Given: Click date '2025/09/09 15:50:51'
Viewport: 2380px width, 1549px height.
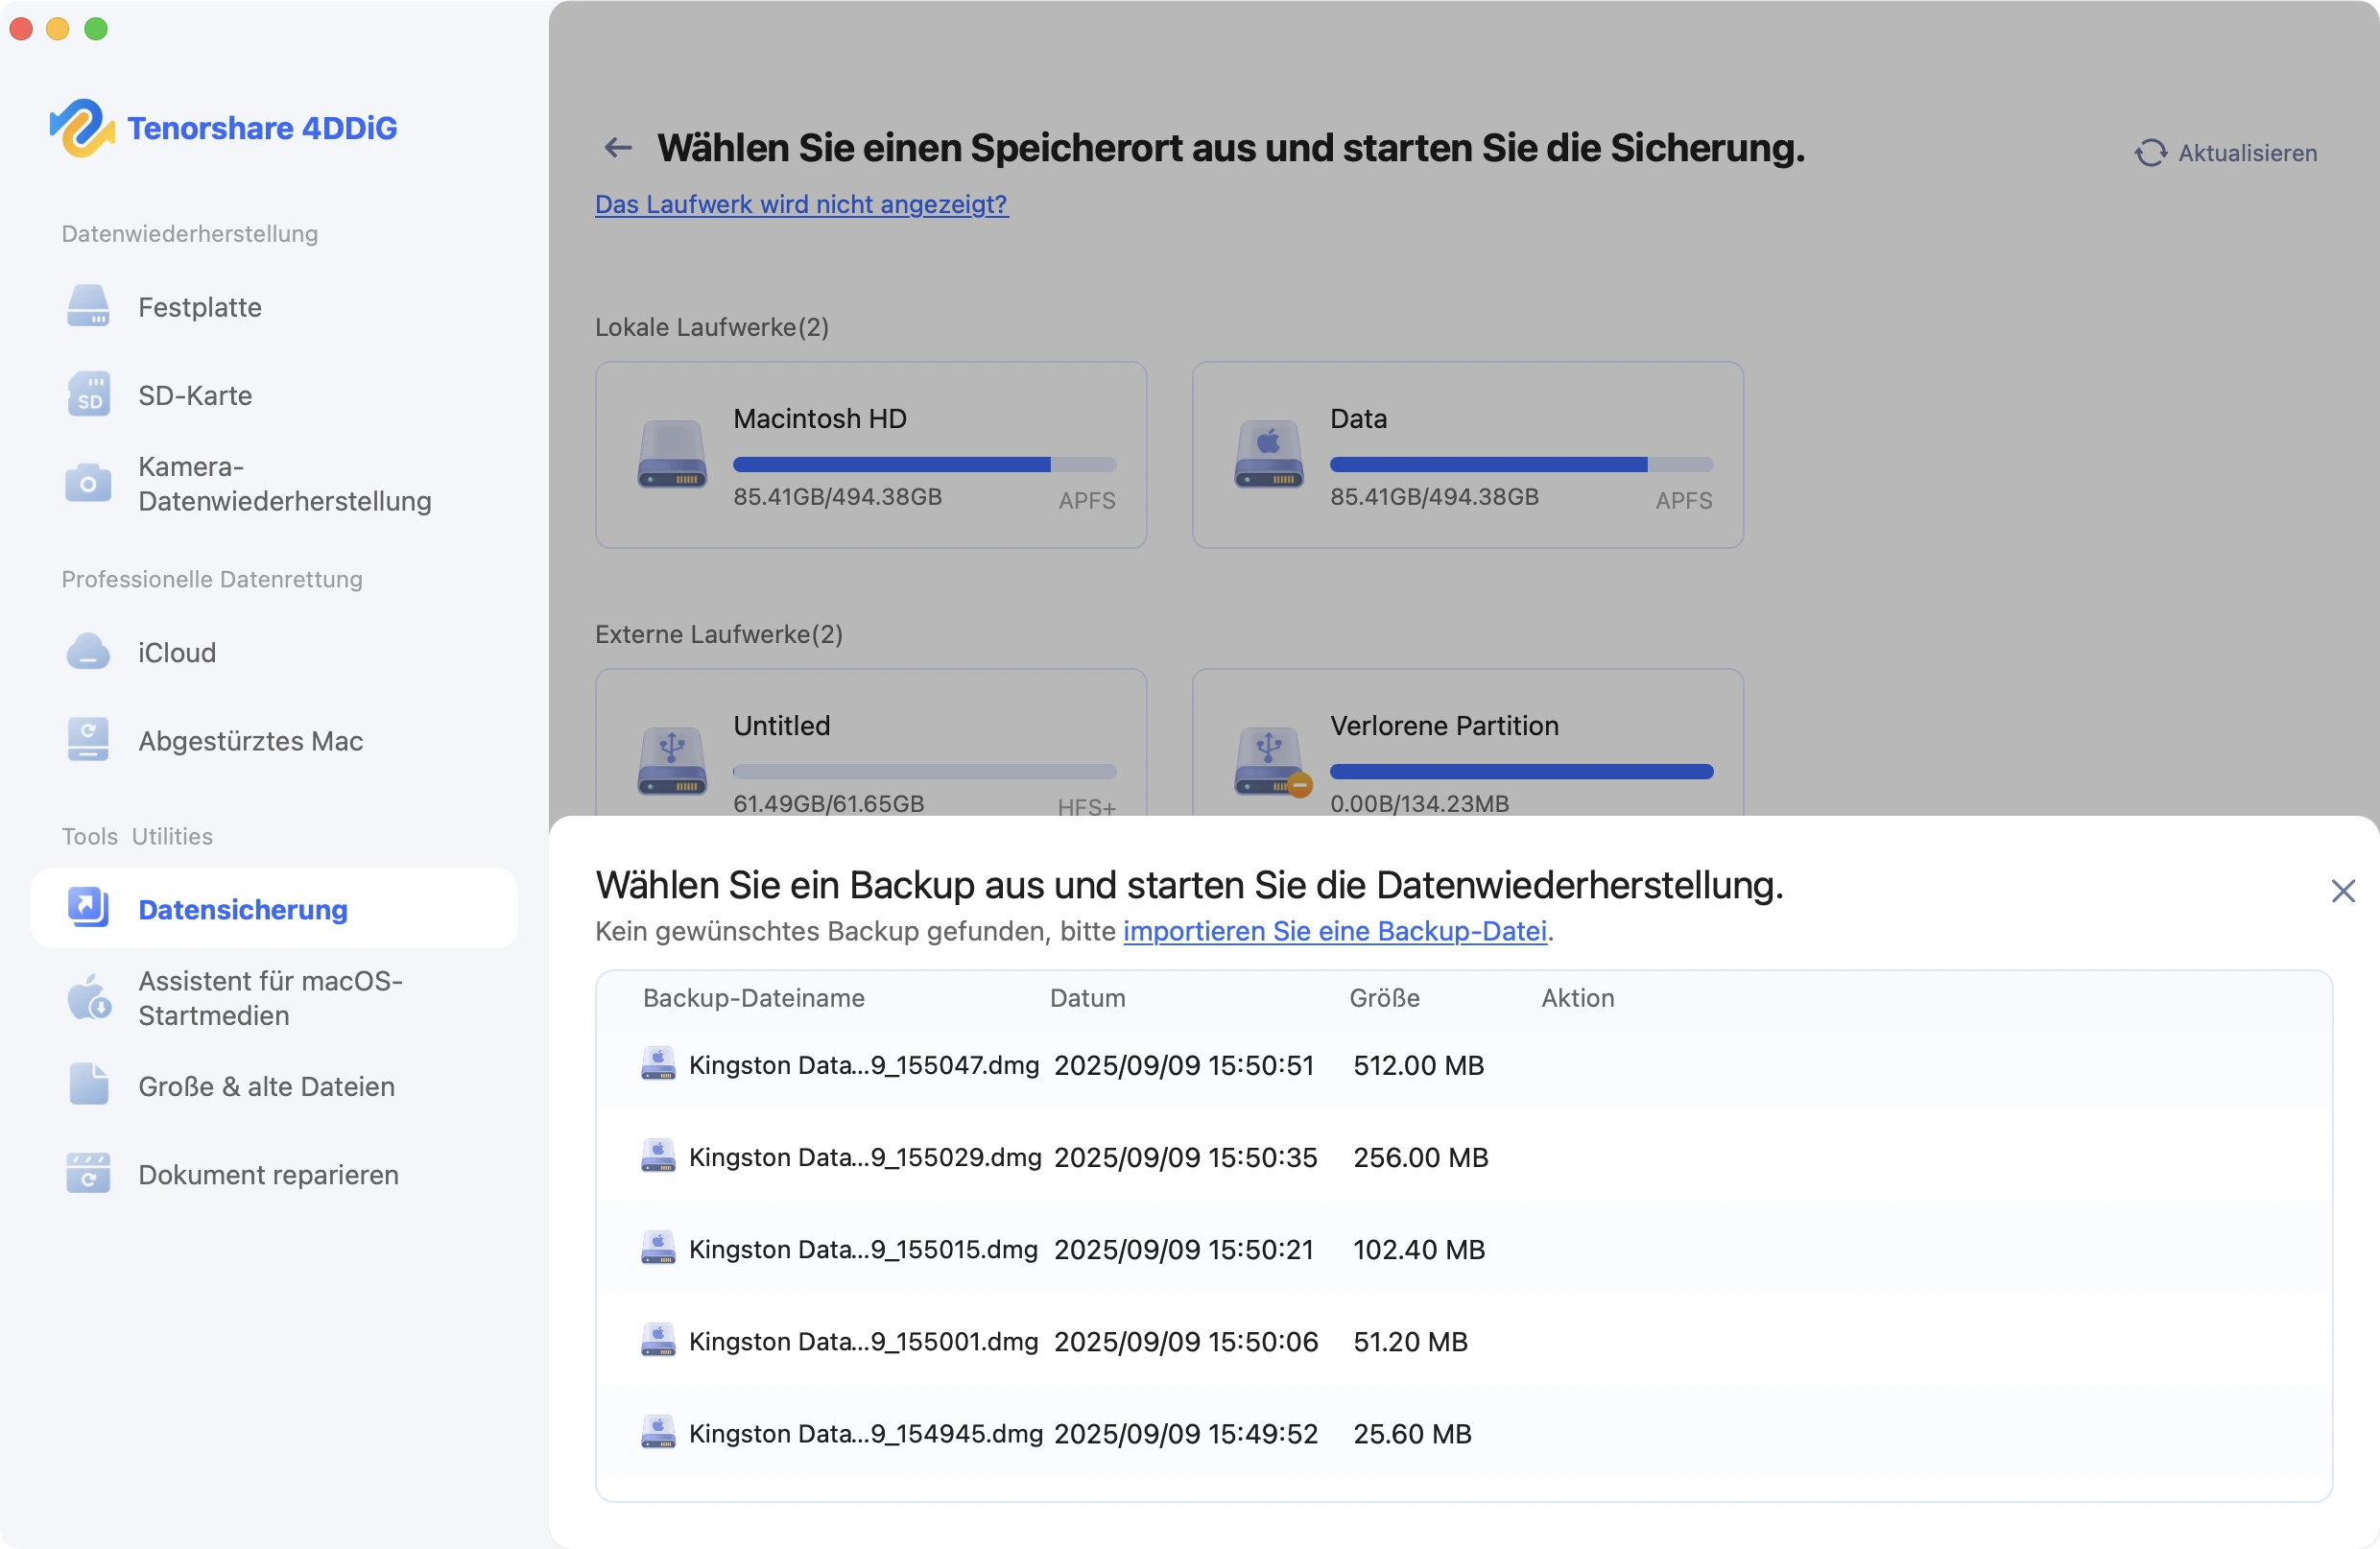Looking at the screenshot, I should (x=1183, y=1064).
